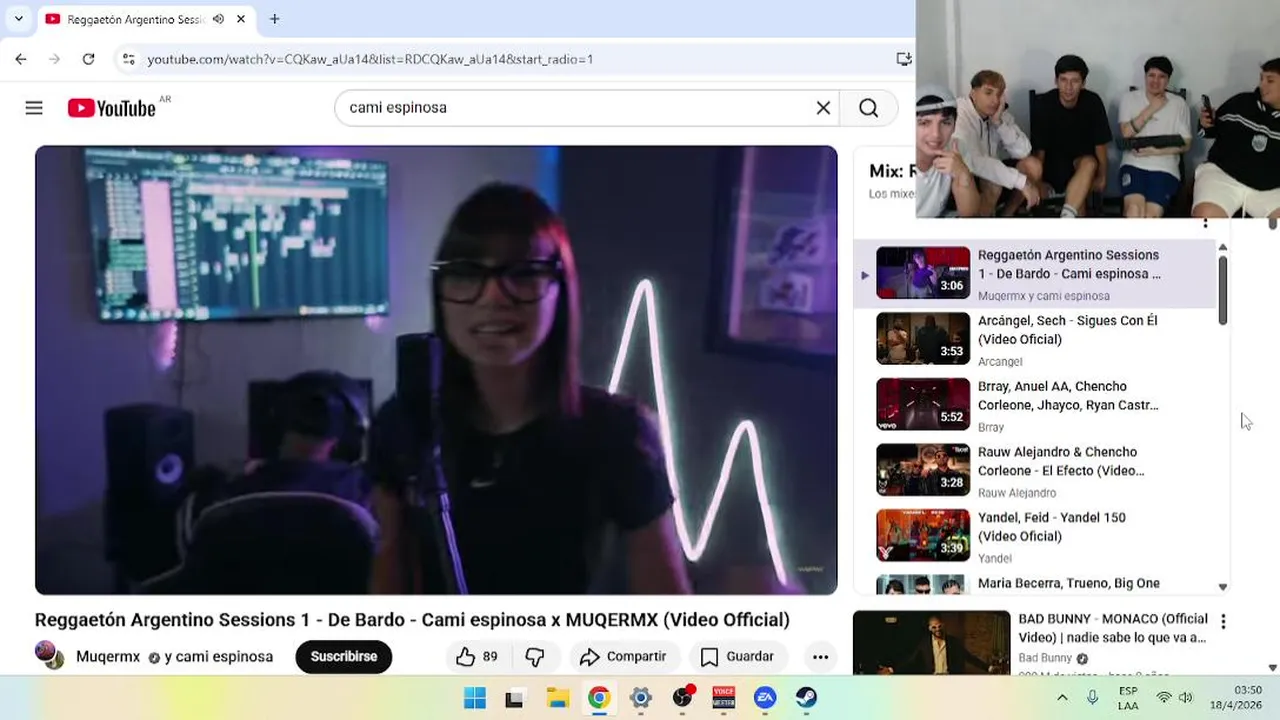
Task: Select Maria Becerra, Trueno, Big One entry
Action: [x=1069, y=583]
